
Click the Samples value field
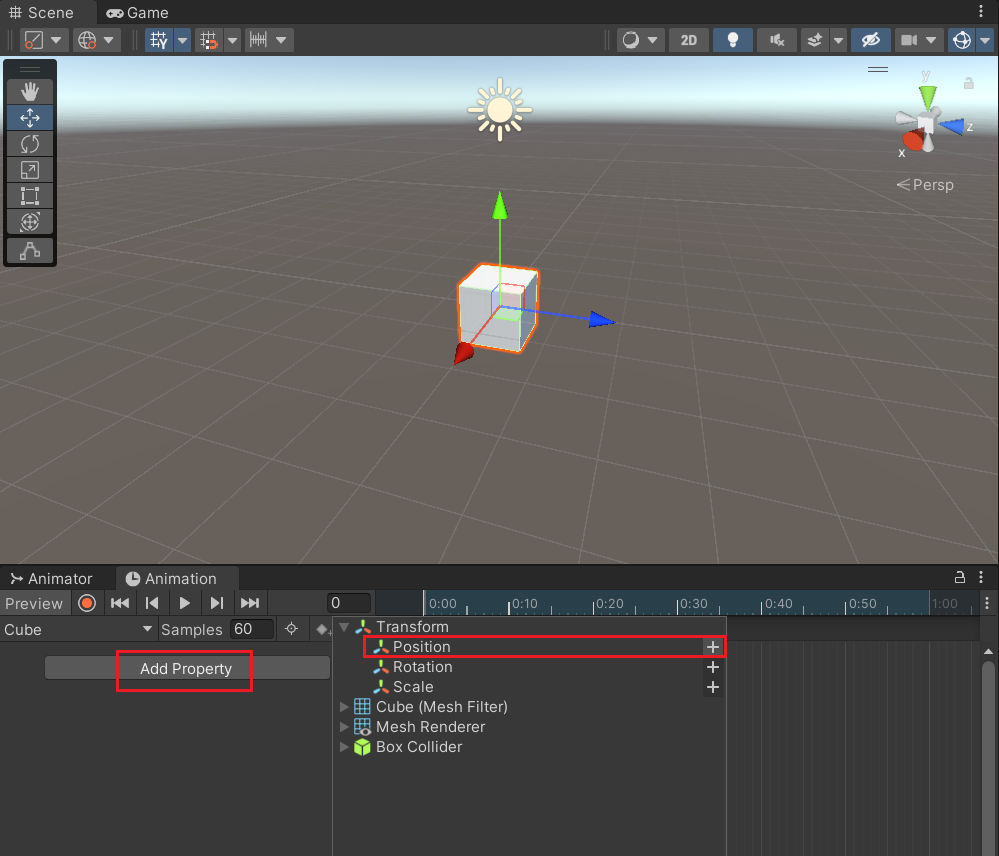pos(252,629)
